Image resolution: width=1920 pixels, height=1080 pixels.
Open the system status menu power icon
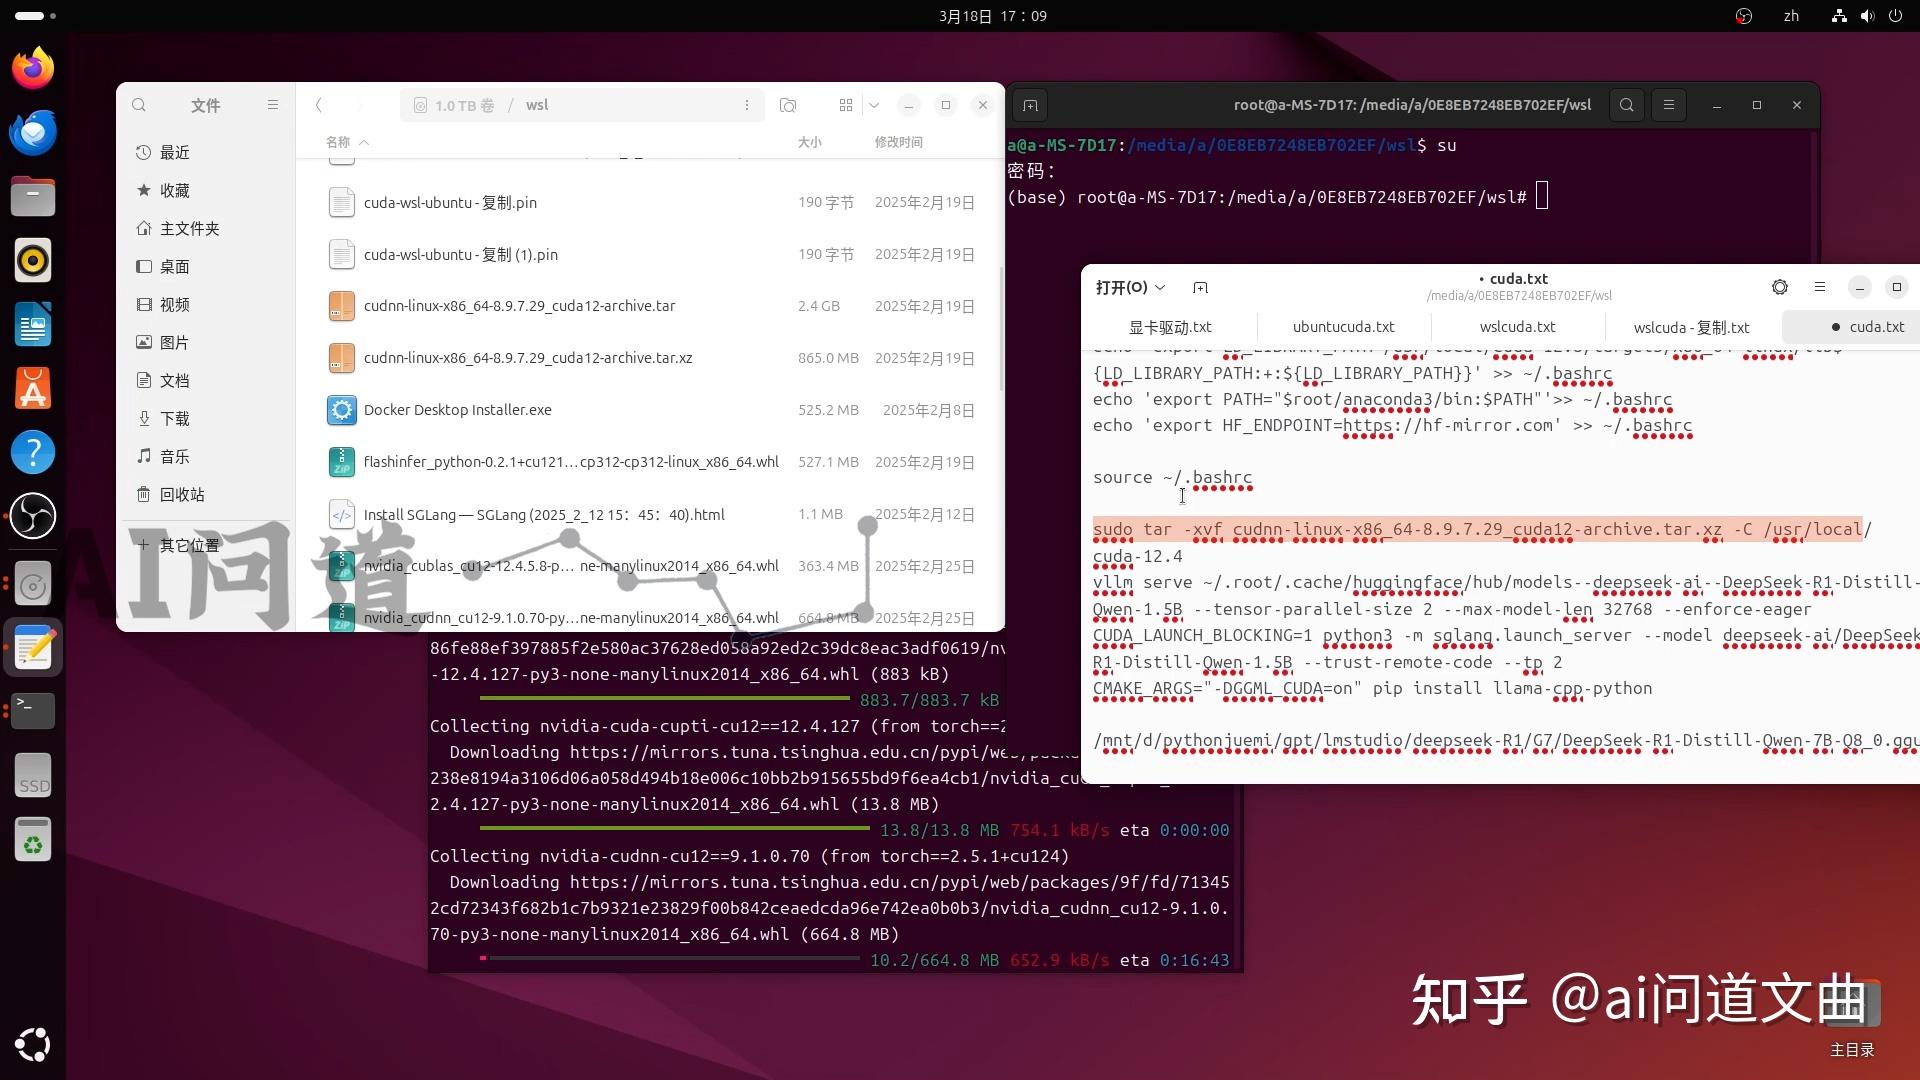1895,16
